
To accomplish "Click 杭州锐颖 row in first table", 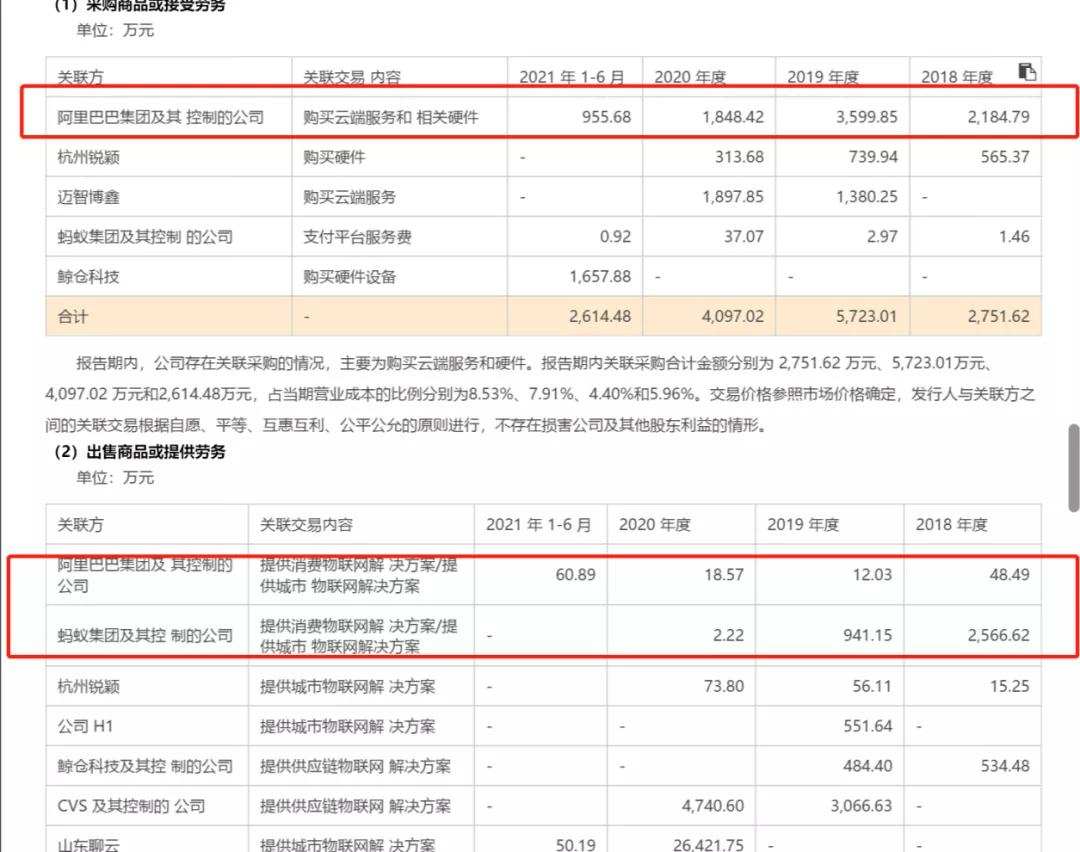I will (88, 157).
